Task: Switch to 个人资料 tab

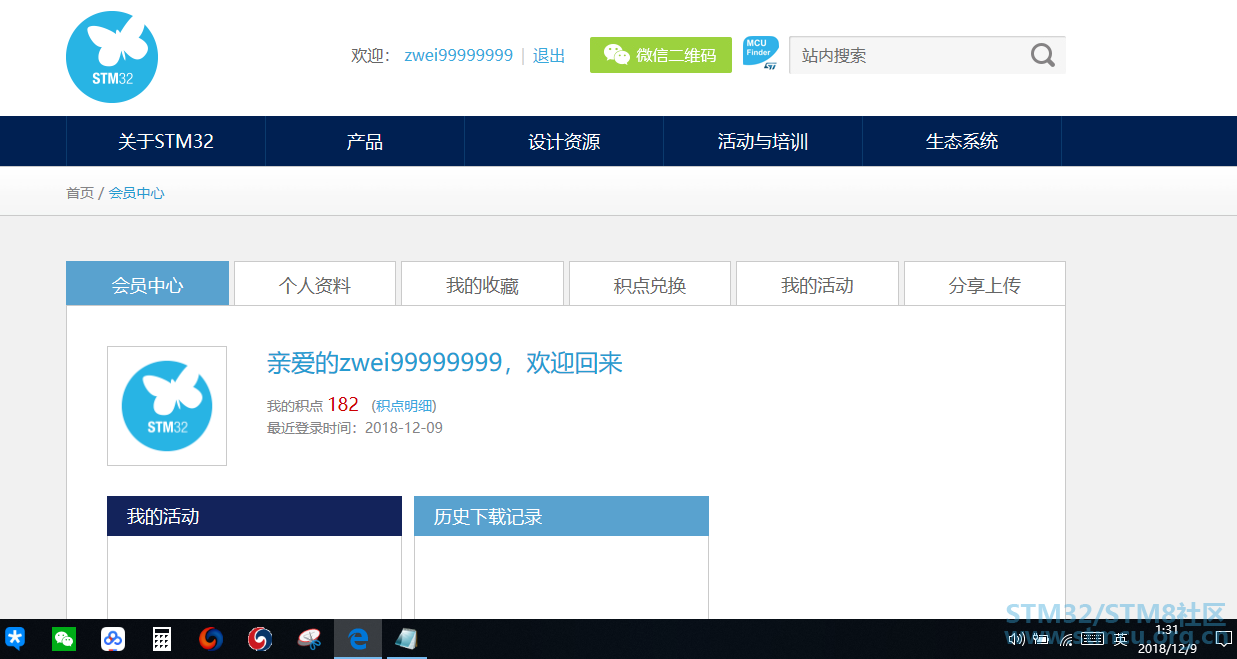Action: coord(315,284)
